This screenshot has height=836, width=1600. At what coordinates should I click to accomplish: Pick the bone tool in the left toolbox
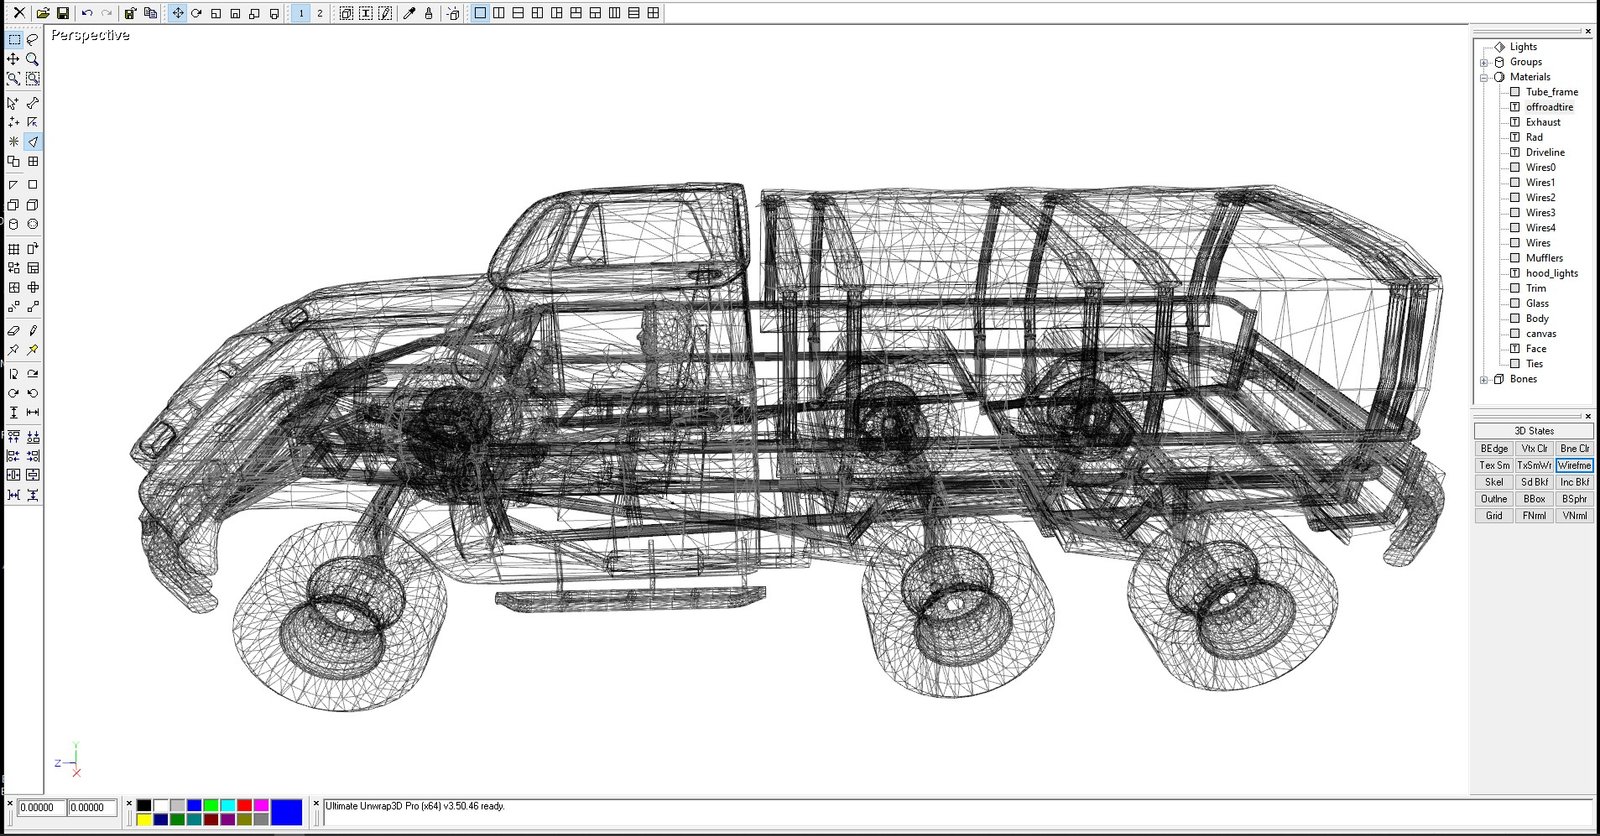point(33,103)
